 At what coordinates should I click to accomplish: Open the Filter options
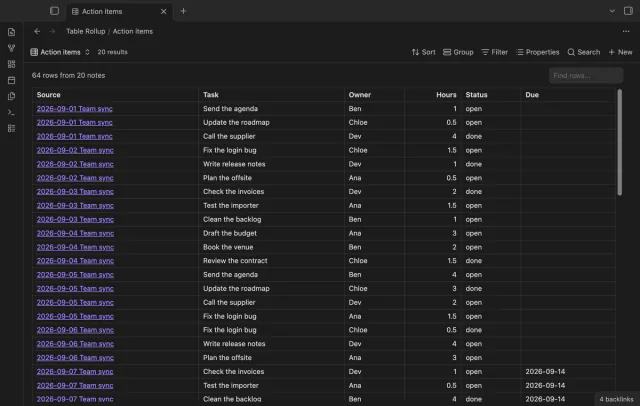click(494, 52)
